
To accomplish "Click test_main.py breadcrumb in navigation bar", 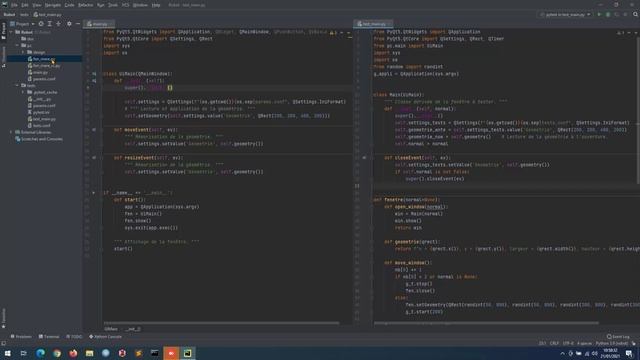I will (x=47, y=15).
